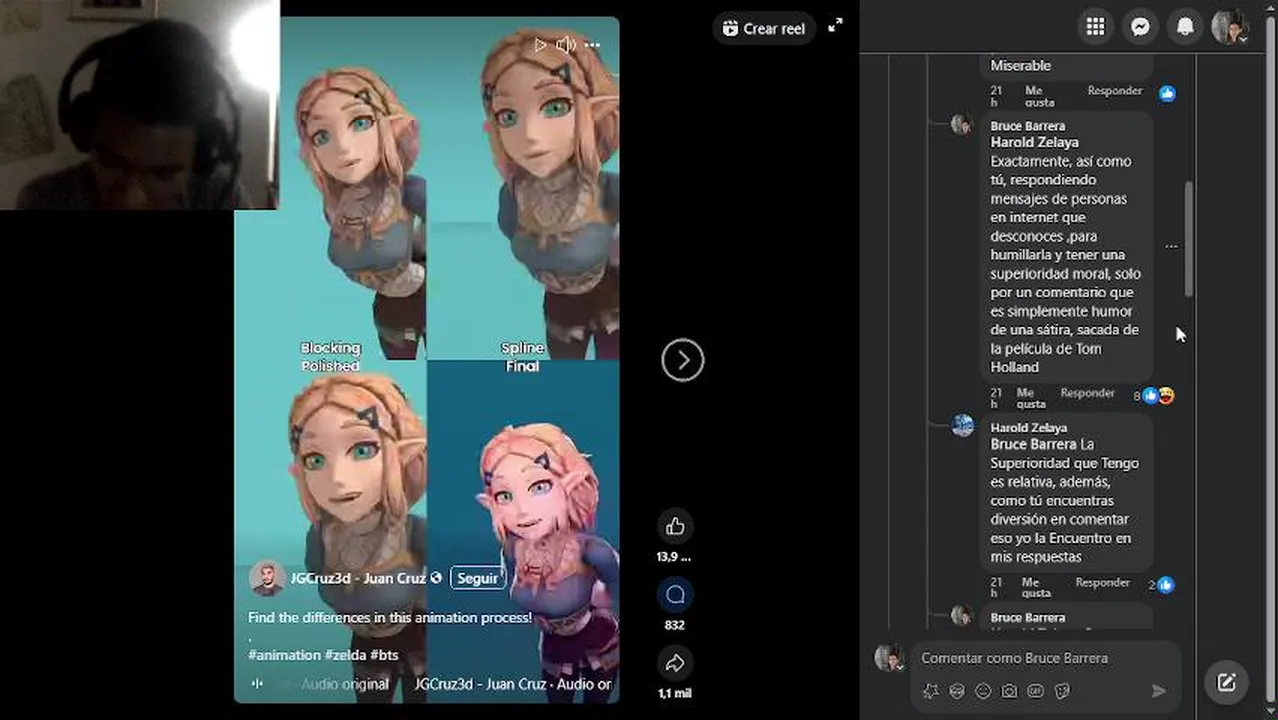Image resolution: width=1278 pixels, height=720 pixels.
Task: Play the reel video
Action: 540,45
